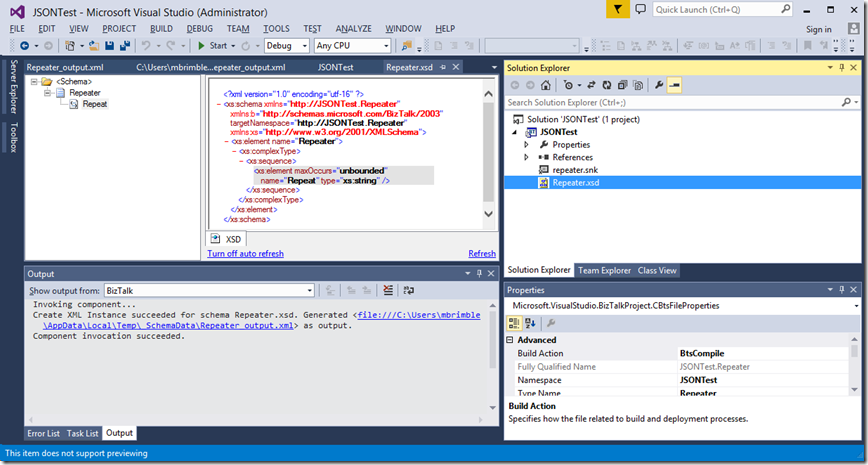Click the Home icon in Solution Explorer

coord(545,85)
